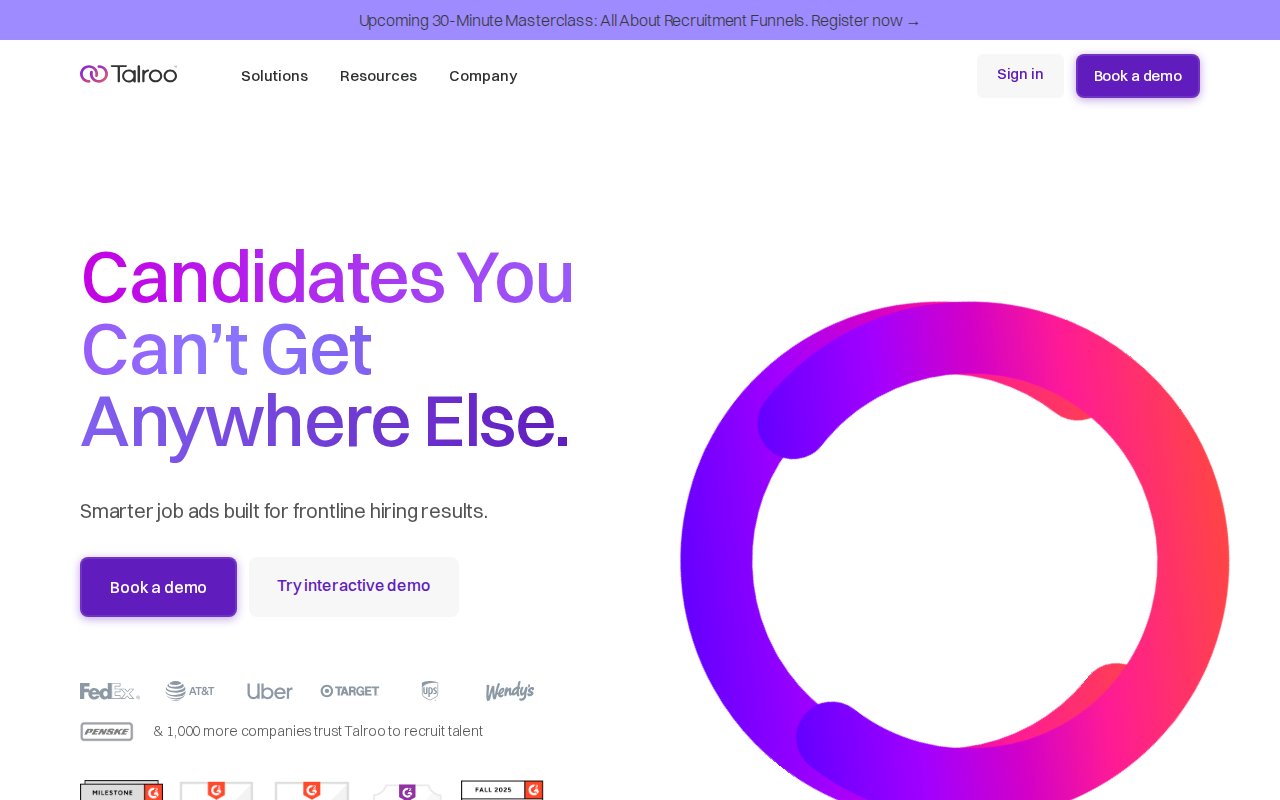Open the Resources navigation menu
The image size is (1280, 800).
(x=378, y=76)
